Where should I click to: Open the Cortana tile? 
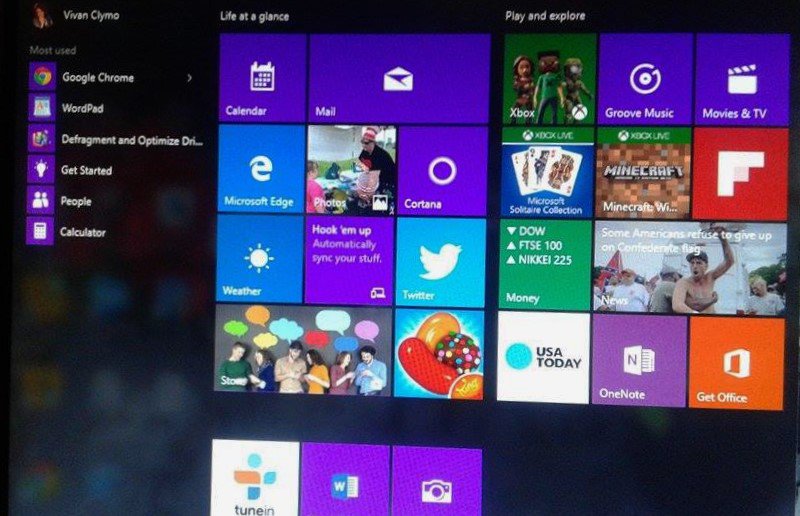click(442, 171)
